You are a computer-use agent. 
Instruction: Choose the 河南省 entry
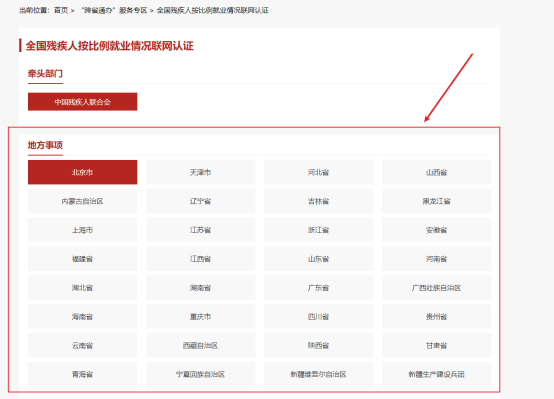[x=436, y=259]
